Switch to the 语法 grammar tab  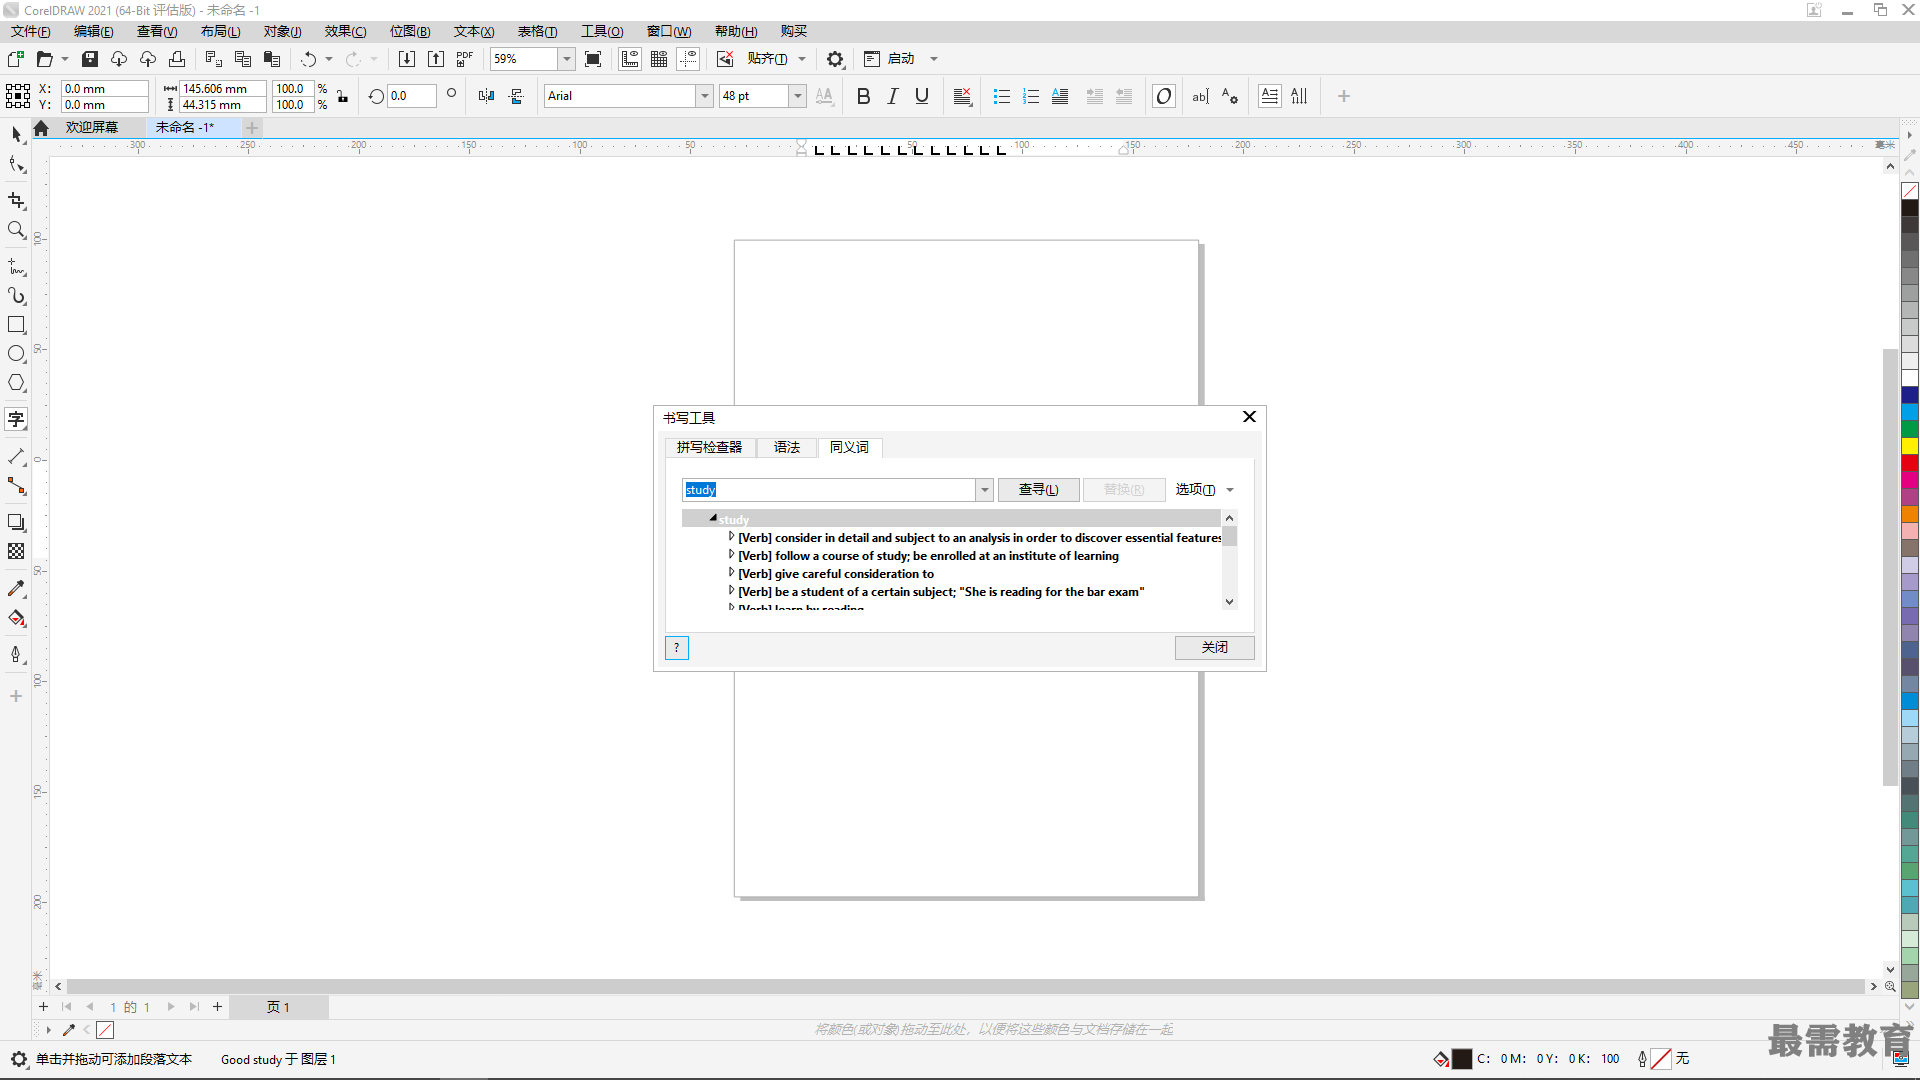[x=787, y=447]
